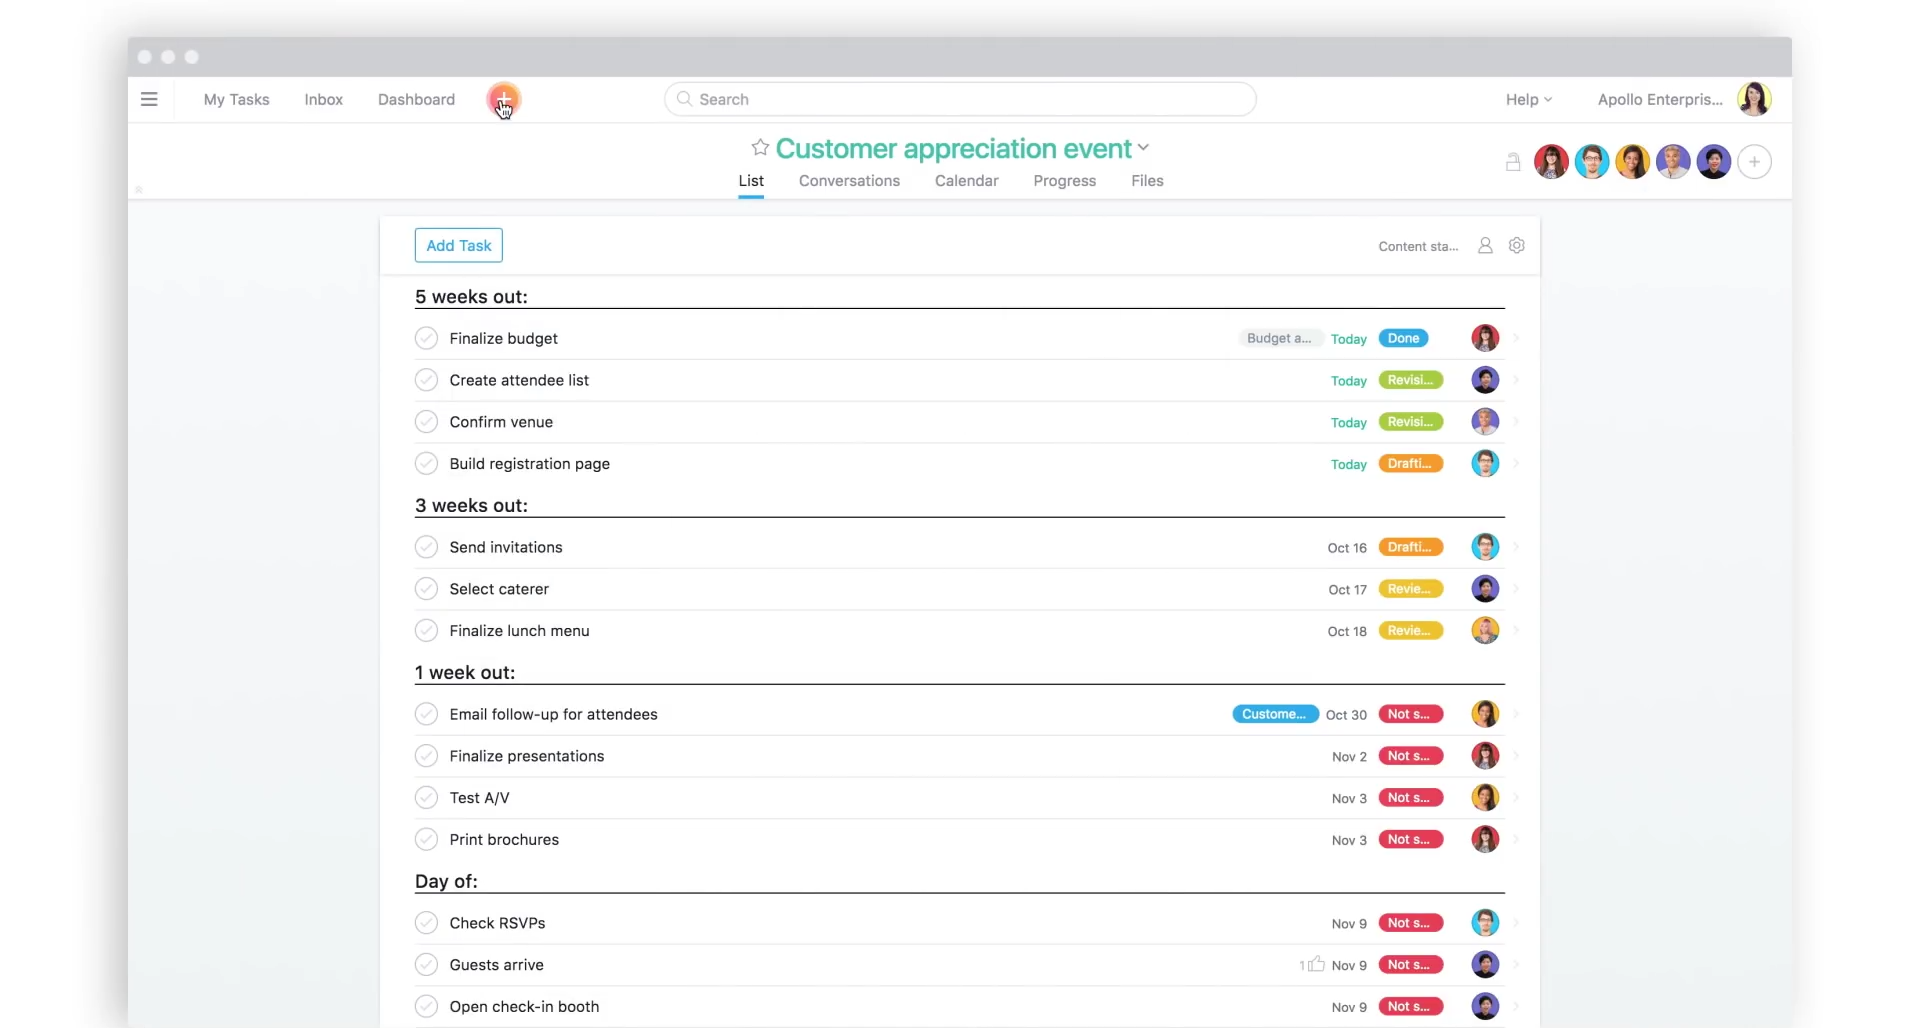The width and height of the screenshot is (1920, 1028).
Task: Check off the Send invitations task
Action: (x=426, y=547)
